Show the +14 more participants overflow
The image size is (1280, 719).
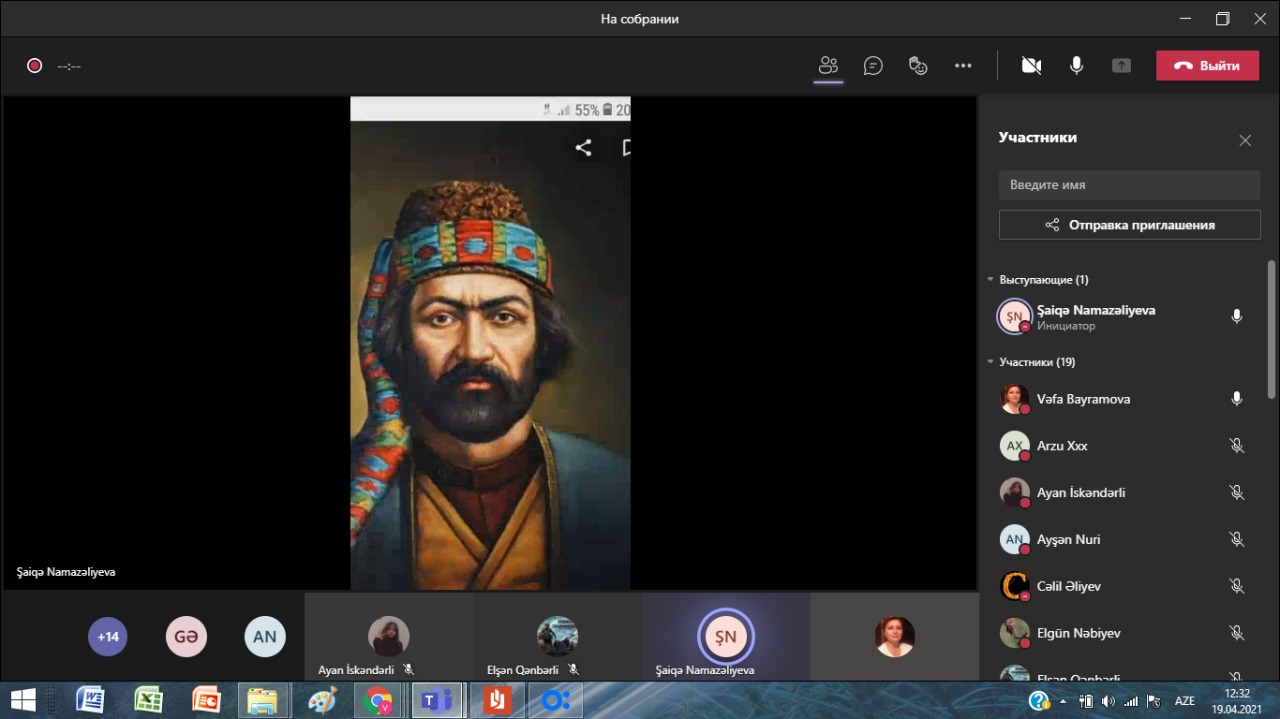pos(108,636)
